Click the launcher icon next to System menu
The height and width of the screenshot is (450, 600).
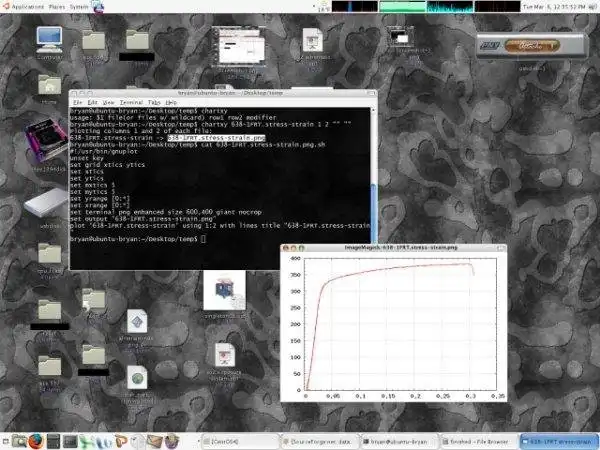tap(98, 7)
